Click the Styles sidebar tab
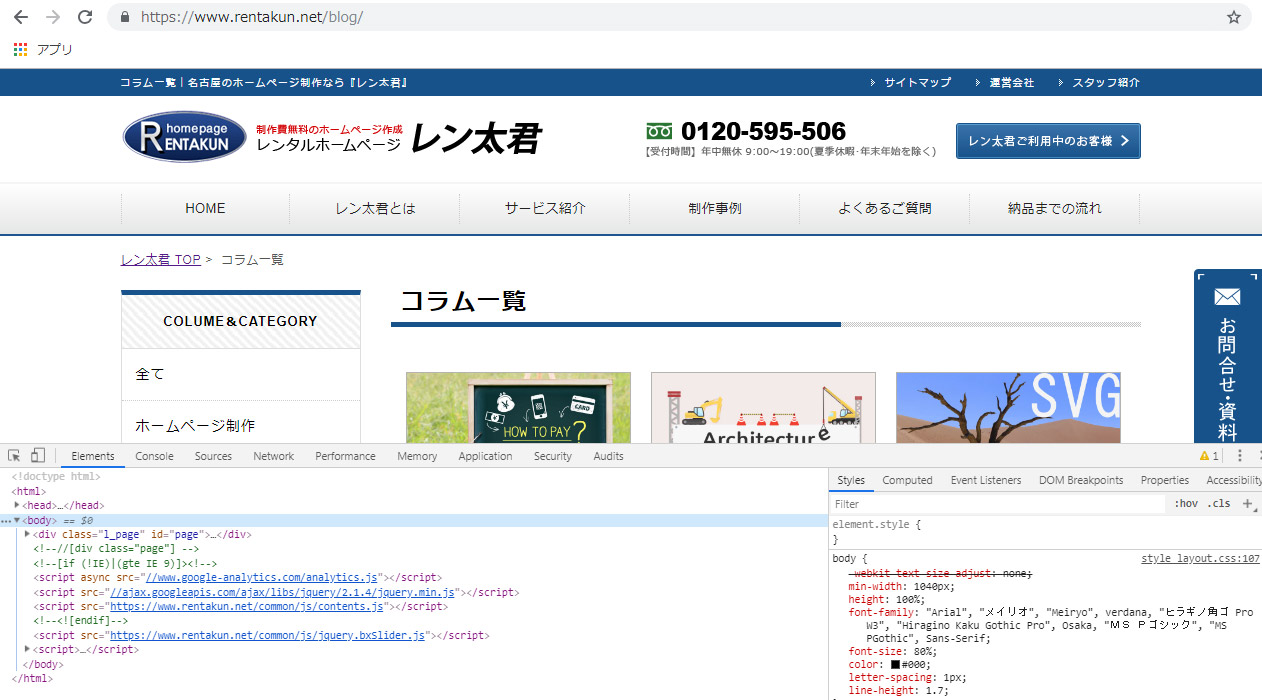The image size is (1262, 700). 851,480
